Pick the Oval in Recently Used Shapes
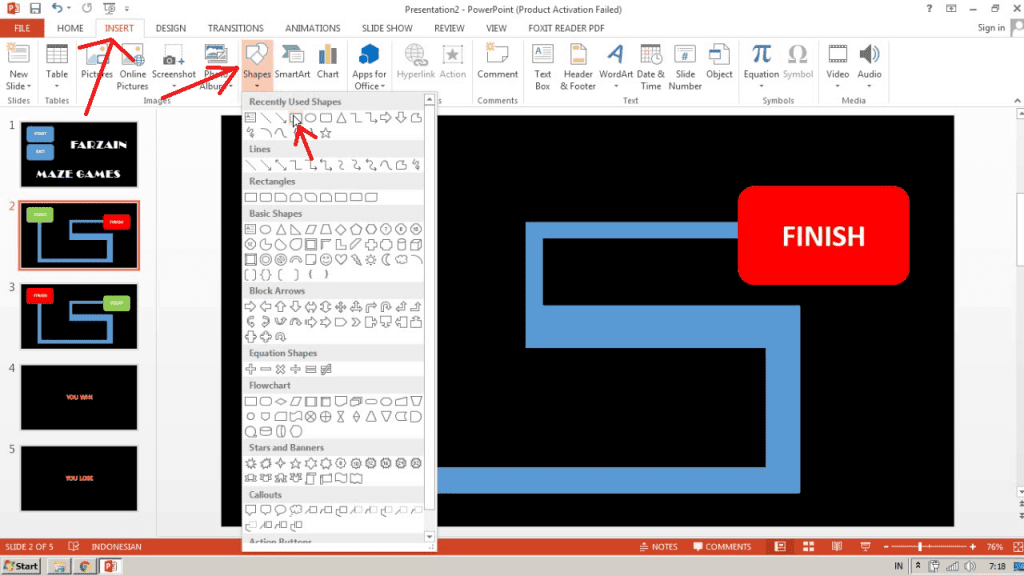Viewport: 1024px width, 576px height. (311, 118)
